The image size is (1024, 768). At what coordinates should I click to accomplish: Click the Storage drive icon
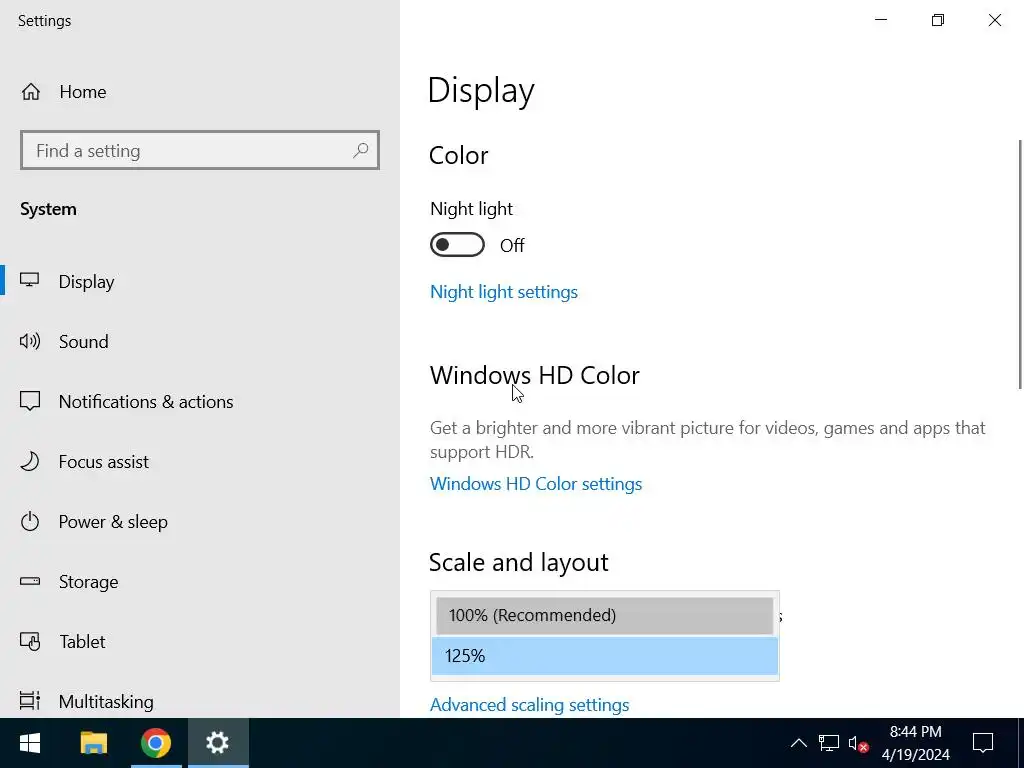click(29, 581)
